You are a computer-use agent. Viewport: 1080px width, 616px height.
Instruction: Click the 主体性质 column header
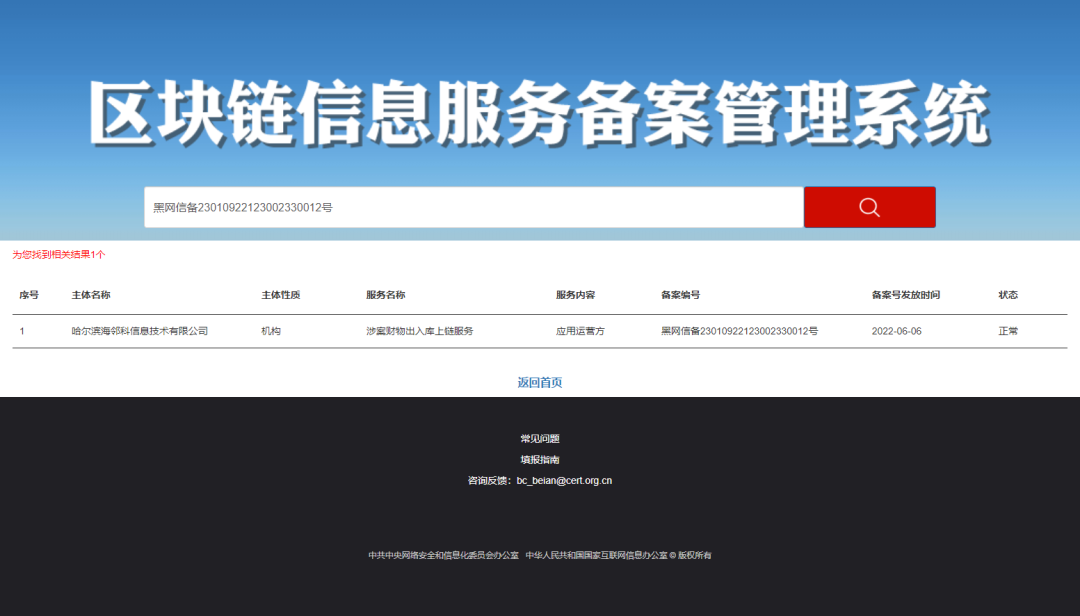tap(281, 295)
